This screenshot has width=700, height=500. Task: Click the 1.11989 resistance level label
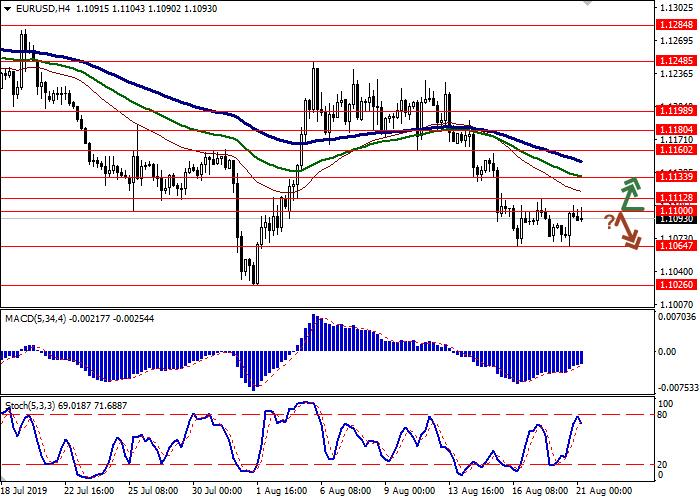pos(677,109)
